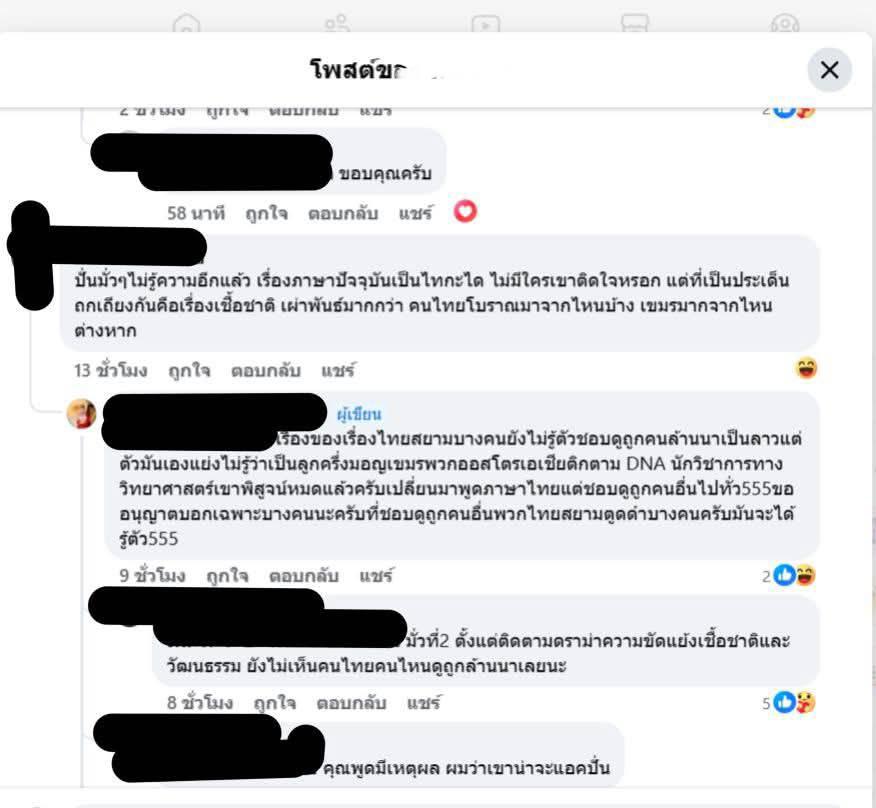Click the heart reaction on 58-minute comment
This screenshot has width=876, height=808.
click(465, 212)
